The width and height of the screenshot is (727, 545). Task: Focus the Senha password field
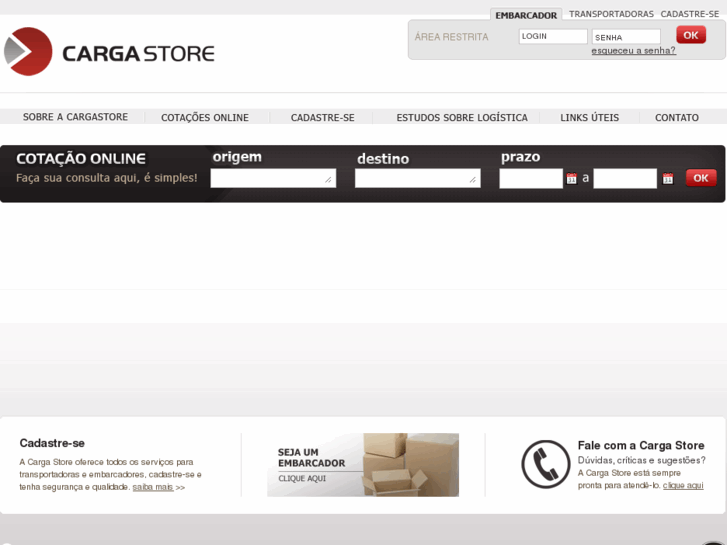click(626, 37)
